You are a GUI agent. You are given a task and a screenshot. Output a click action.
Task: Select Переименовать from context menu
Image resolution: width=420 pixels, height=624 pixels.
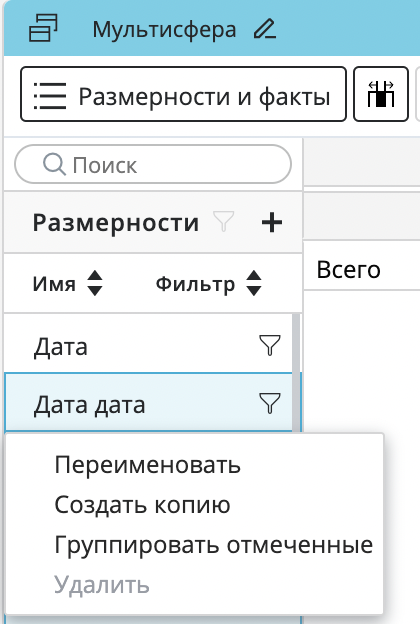coord(148,464)
